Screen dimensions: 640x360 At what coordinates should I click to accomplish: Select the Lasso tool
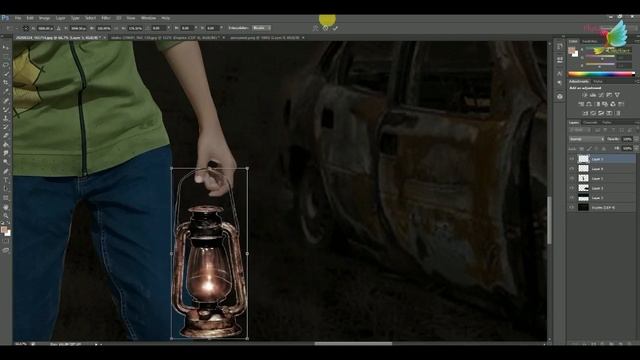[6, 65]
